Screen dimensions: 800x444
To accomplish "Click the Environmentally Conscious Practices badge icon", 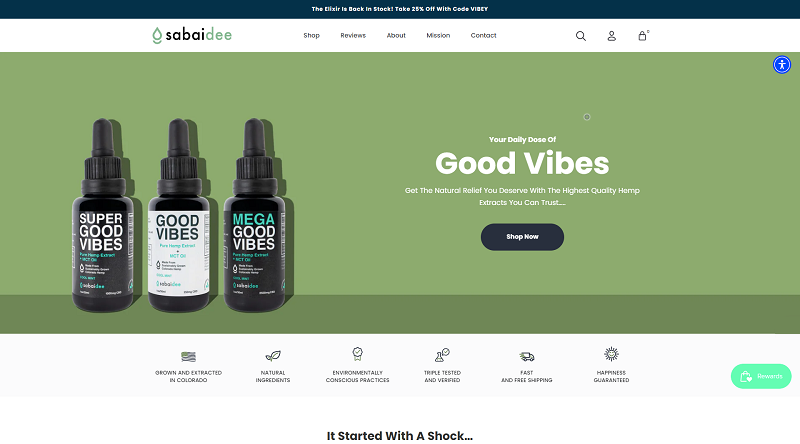I will pos(358,354).
